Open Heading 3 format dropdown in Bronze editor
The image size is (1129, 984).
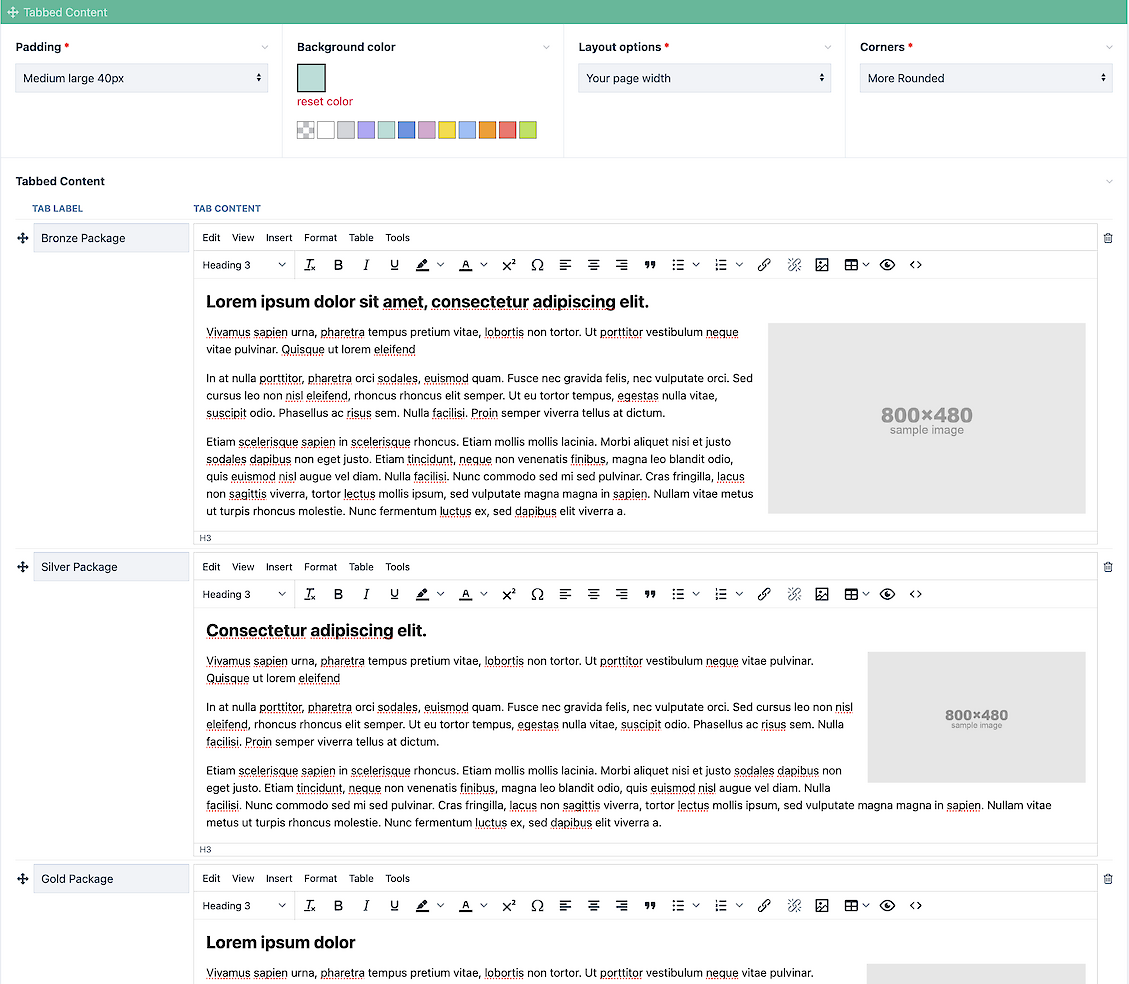point(244,265)
